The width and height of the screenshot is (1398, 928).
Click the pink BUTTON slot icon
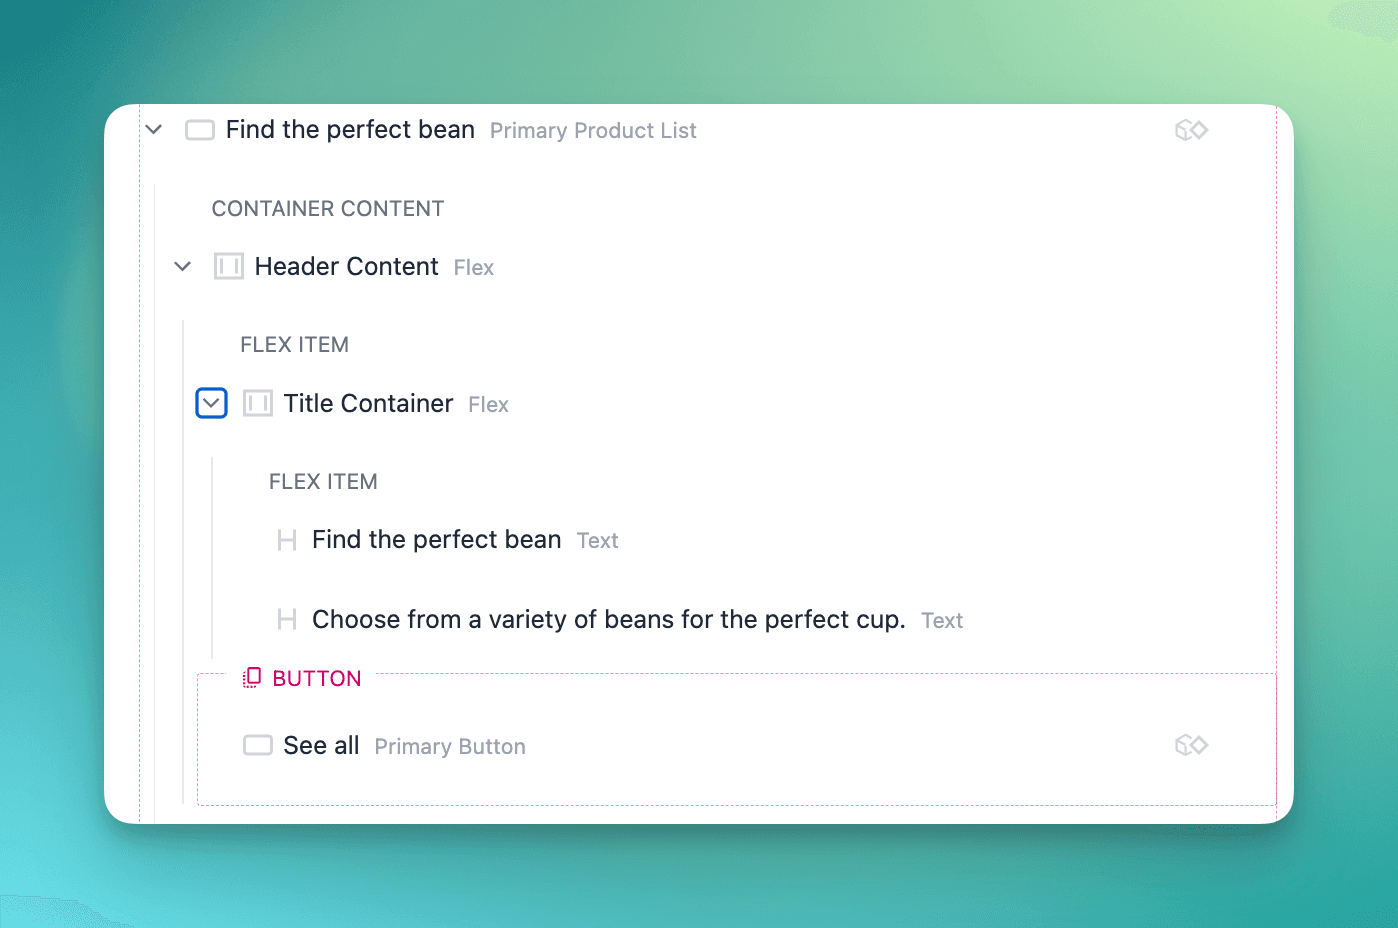[252, 678]
